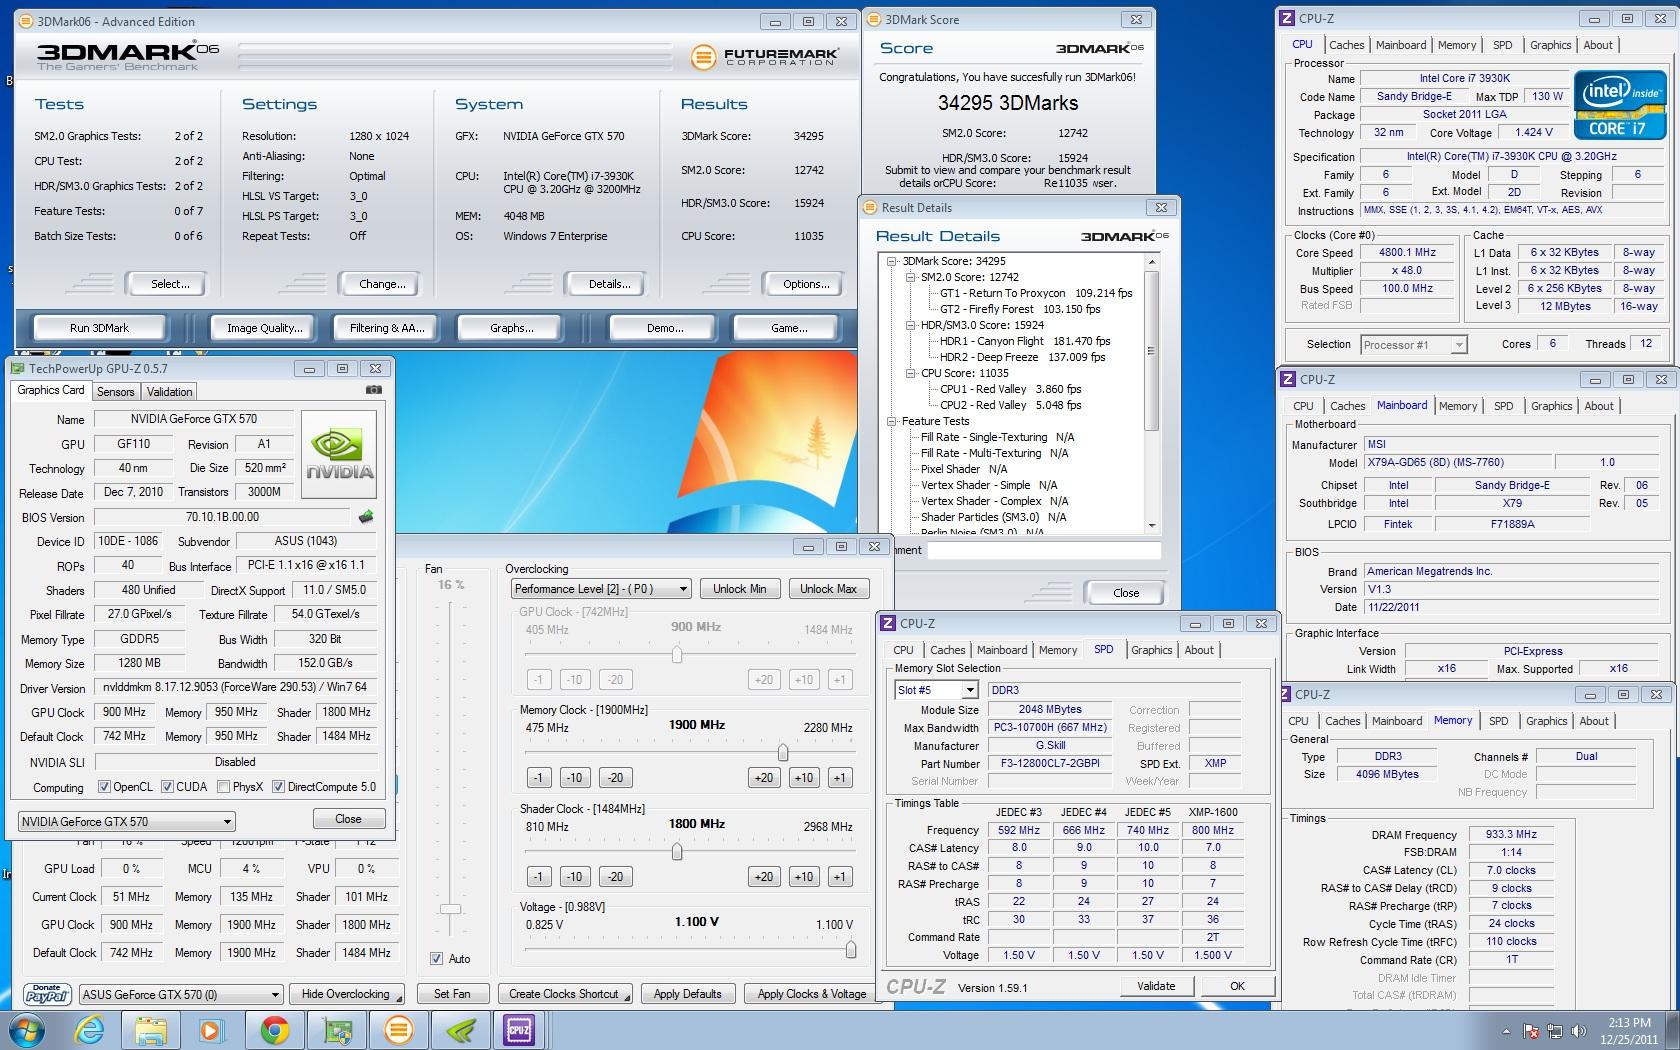This screenshot has width=1680, height=1050.
Task: Switch to the green NVIDIA taskbar icon
Action: 460,1030
